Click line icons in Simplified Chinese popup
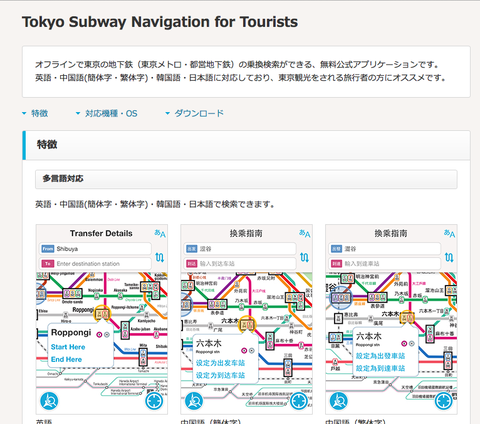 [248, 350]
